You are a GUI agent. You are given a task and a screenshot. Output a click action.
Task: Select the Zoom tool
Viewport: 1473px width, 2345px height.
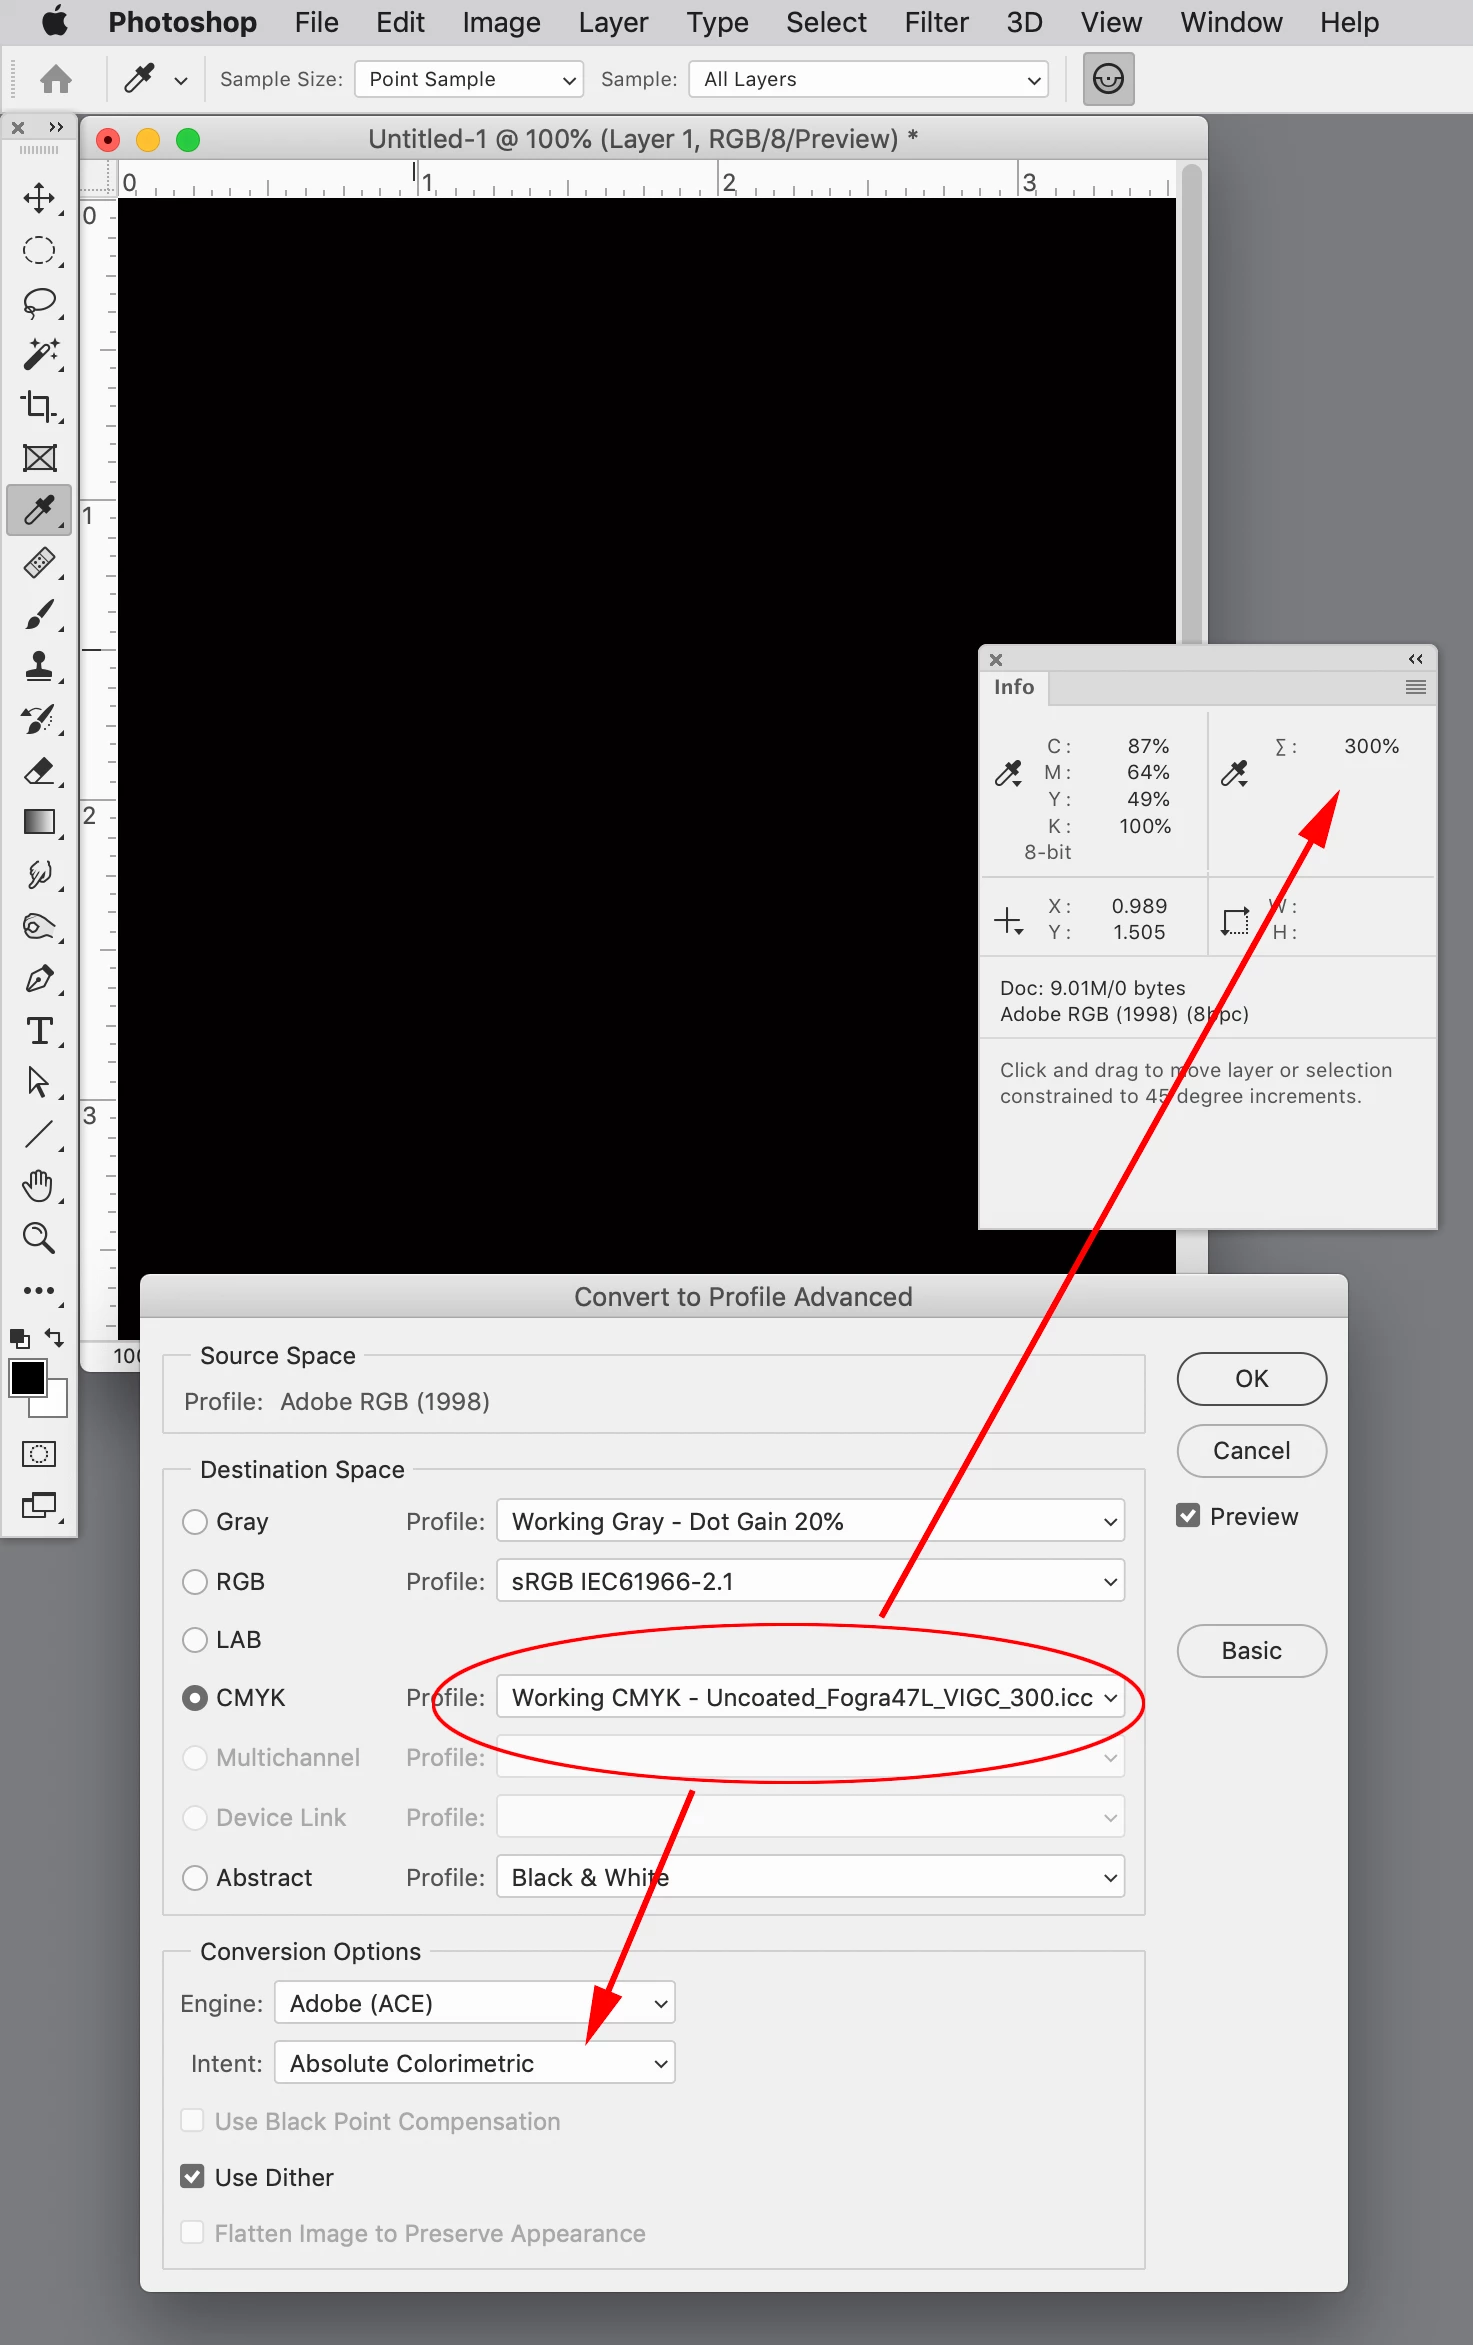[39, 1238]
